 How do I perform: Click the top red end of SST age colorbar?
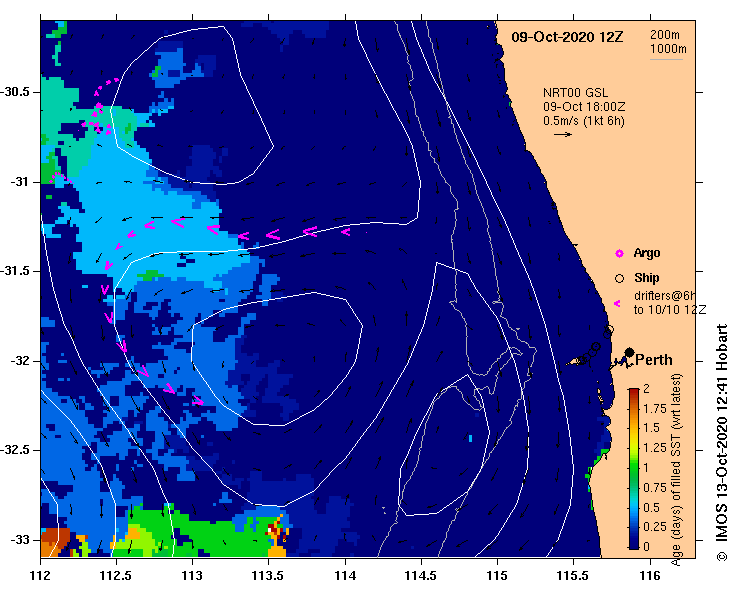click(x=634, y=392)
